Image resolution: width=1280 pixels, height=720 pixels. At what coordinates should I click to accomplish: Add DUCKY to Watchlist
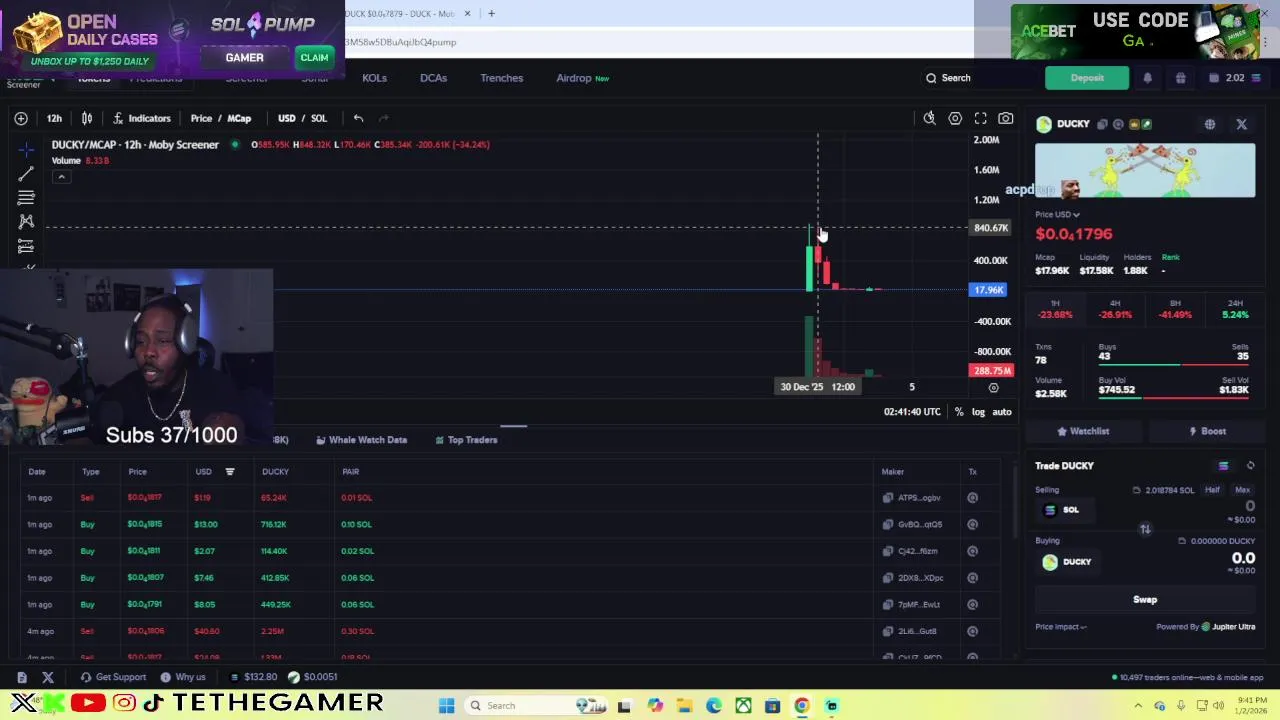(1083, 431)
